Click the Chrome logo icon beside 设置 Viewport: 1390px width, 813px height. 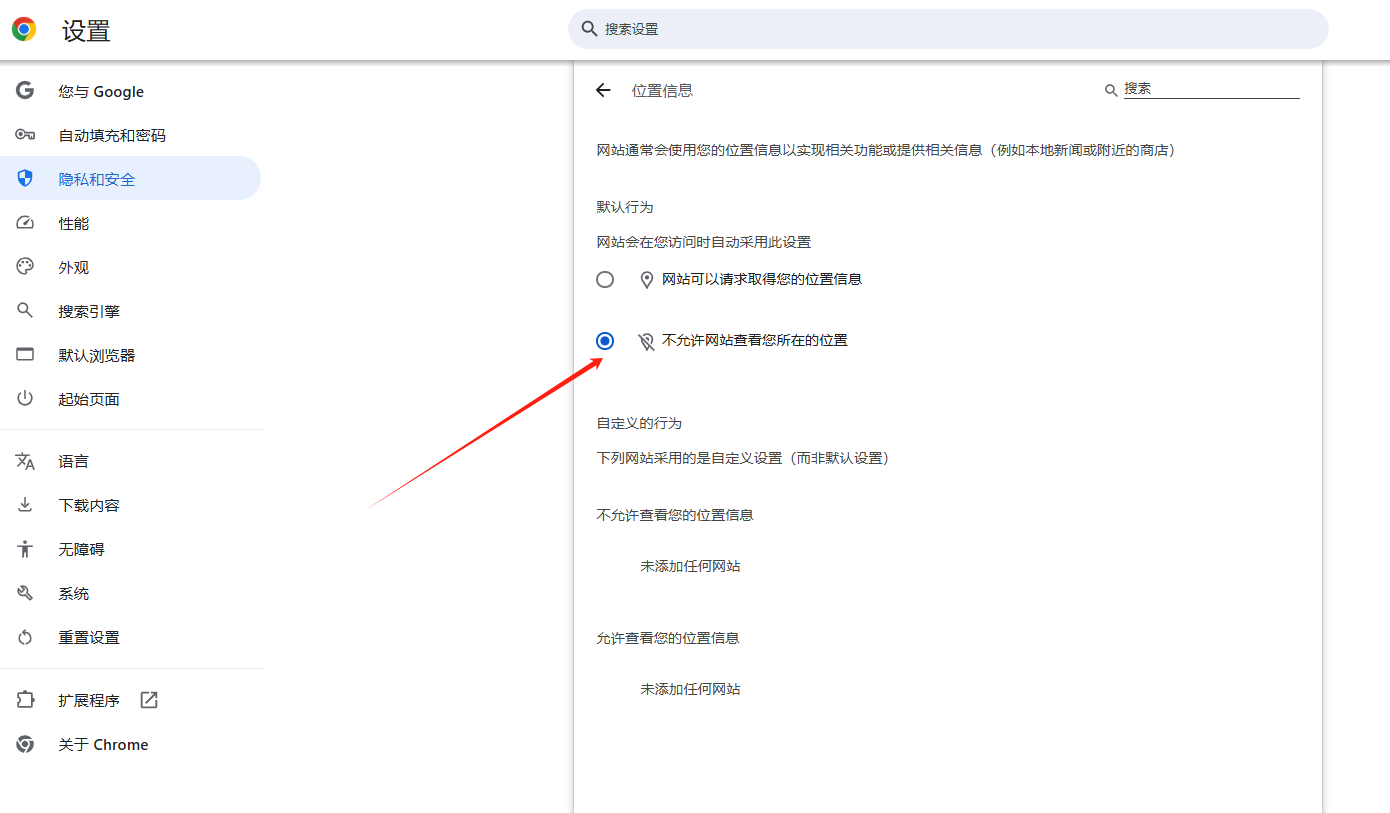tap(24, 29)
